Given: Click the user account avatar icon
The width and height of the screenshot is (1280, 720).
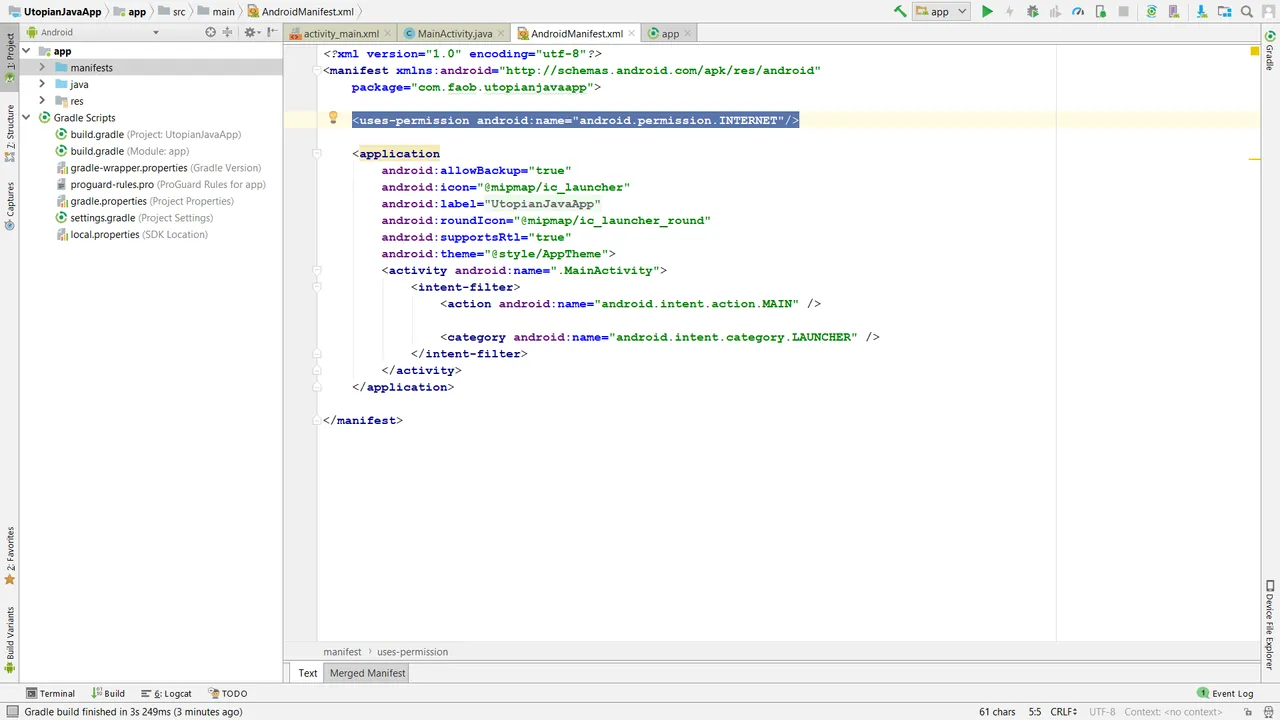Looking at the screenshot, I should tap(1268, 12).
